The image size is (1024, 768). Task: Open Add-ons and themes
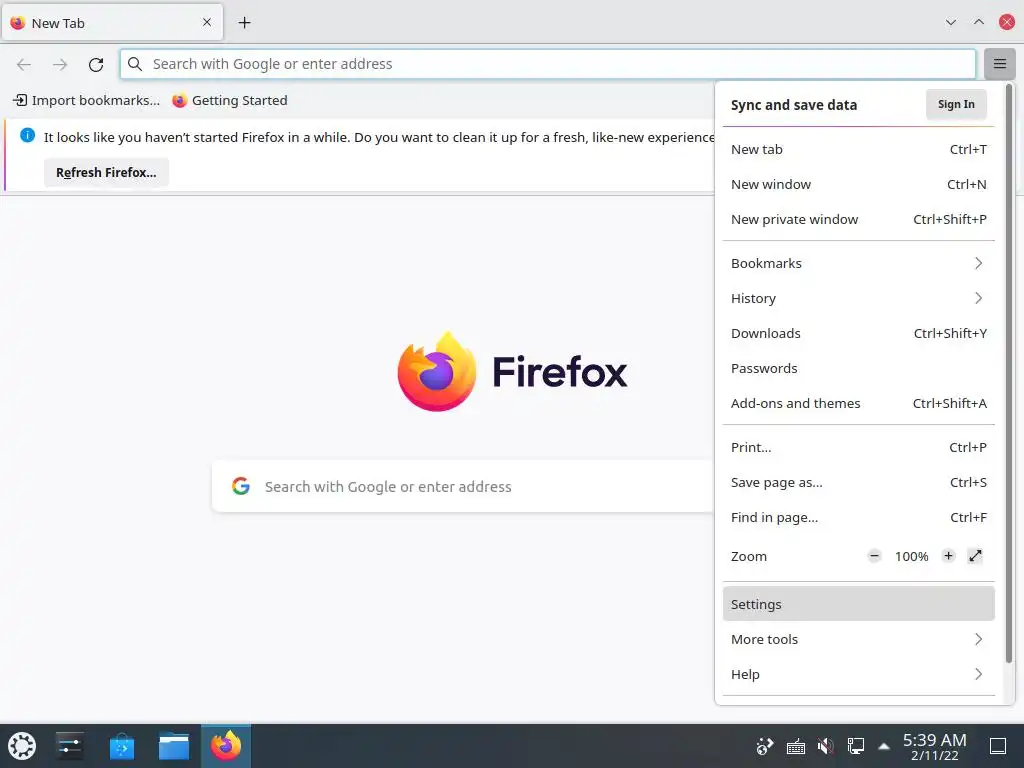pos(858,404)
